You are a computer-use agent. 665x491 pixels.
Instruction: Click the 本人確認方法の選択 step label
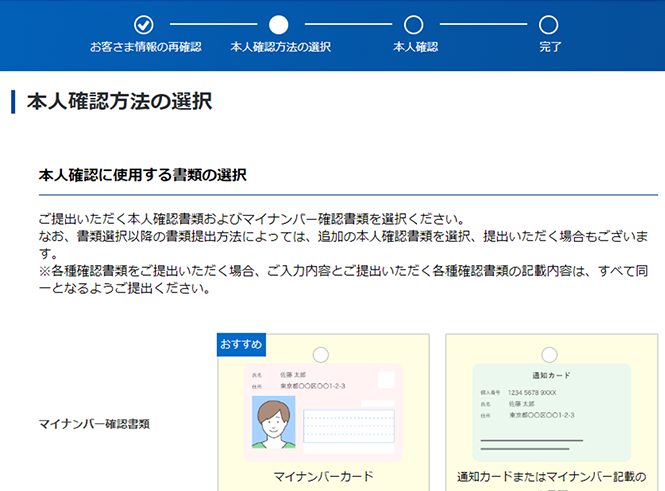click(x=281, y=47)
